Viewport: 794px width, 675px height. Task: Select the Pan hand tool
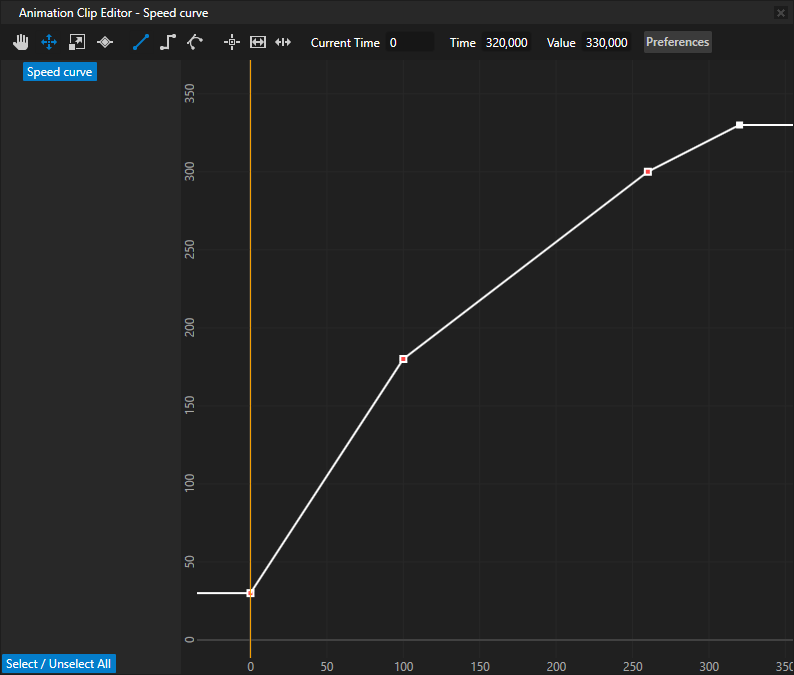pyautogui.click(x=20, y=42)
